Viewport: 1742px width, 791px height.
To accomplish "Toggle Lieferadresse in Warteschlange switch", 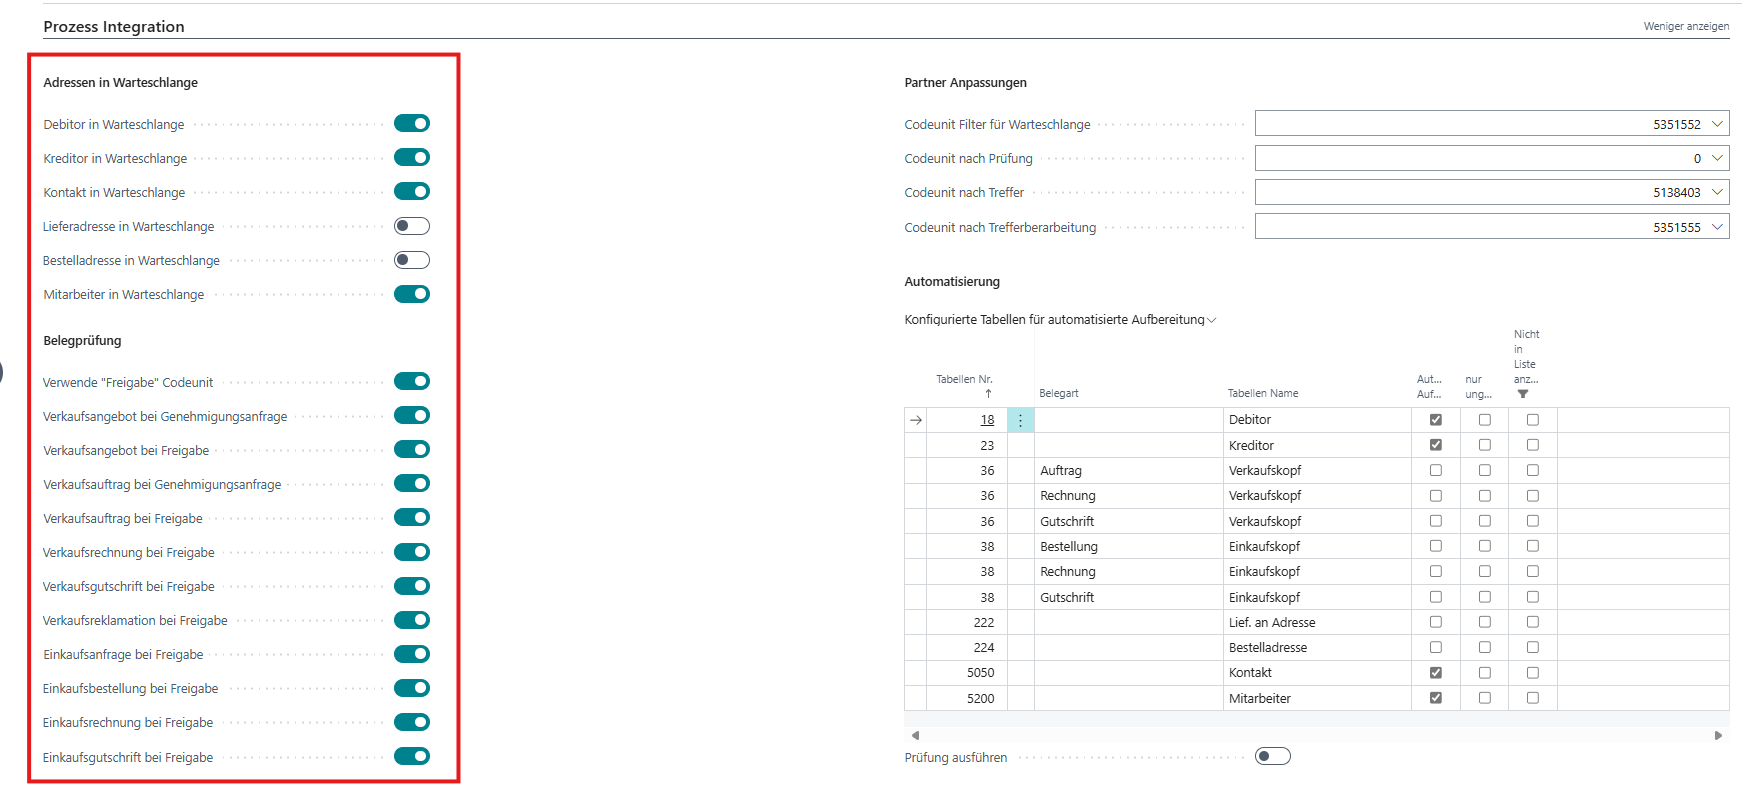I will [x=411, y=226].
